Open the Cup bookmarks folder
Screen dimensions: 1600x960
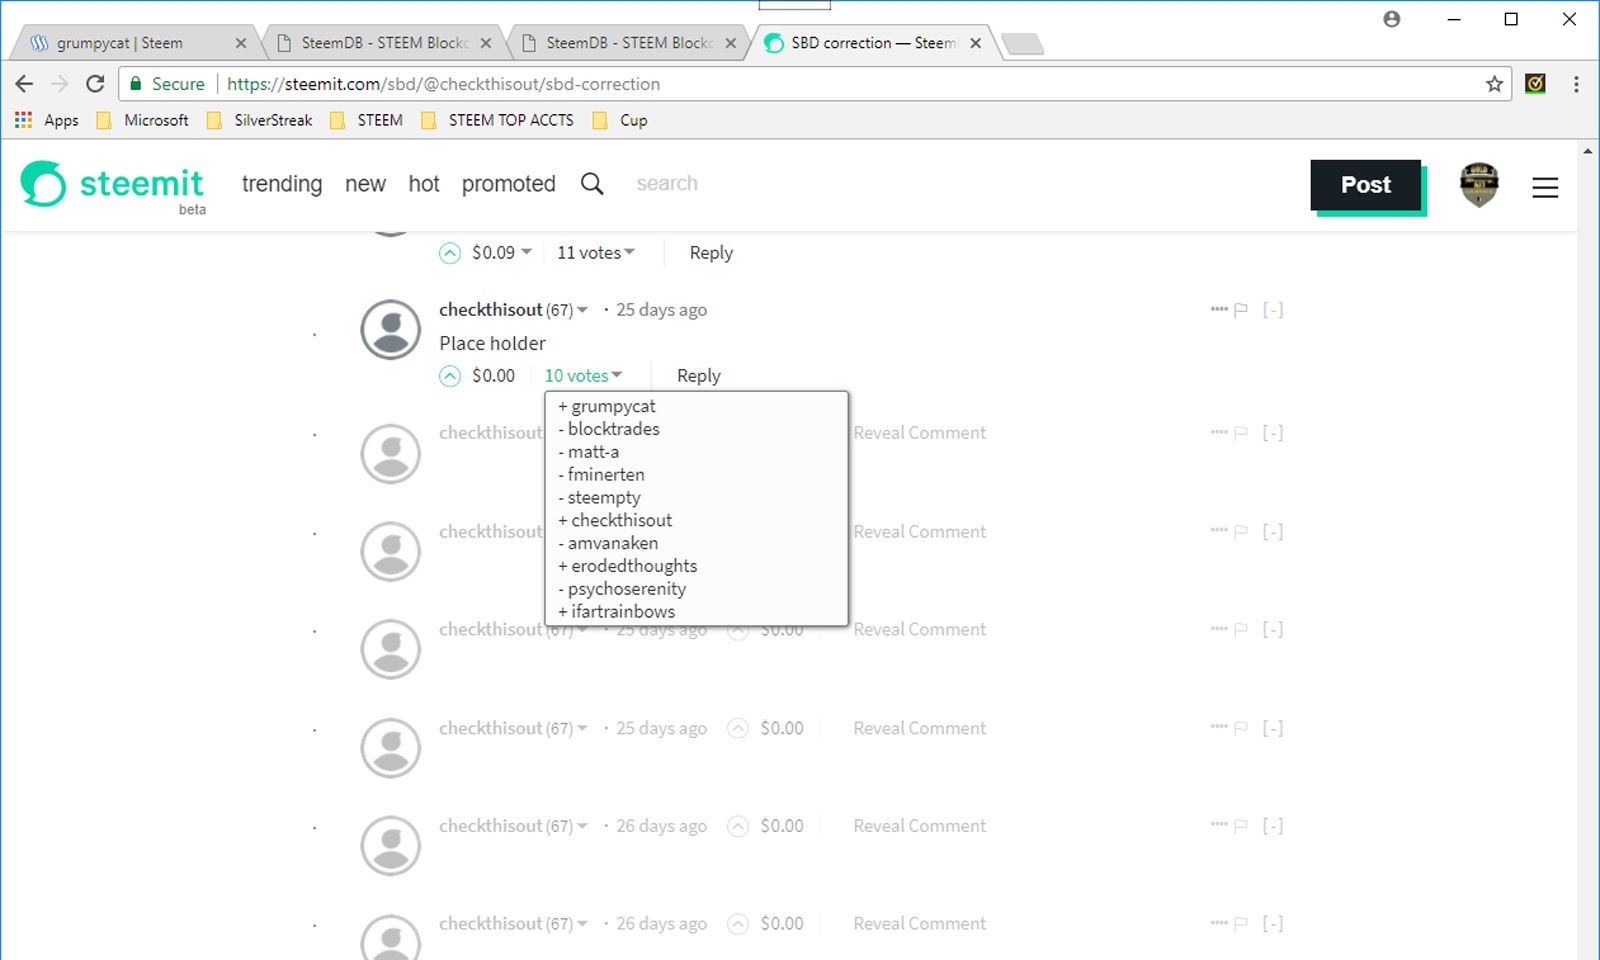tap(620, 120)
